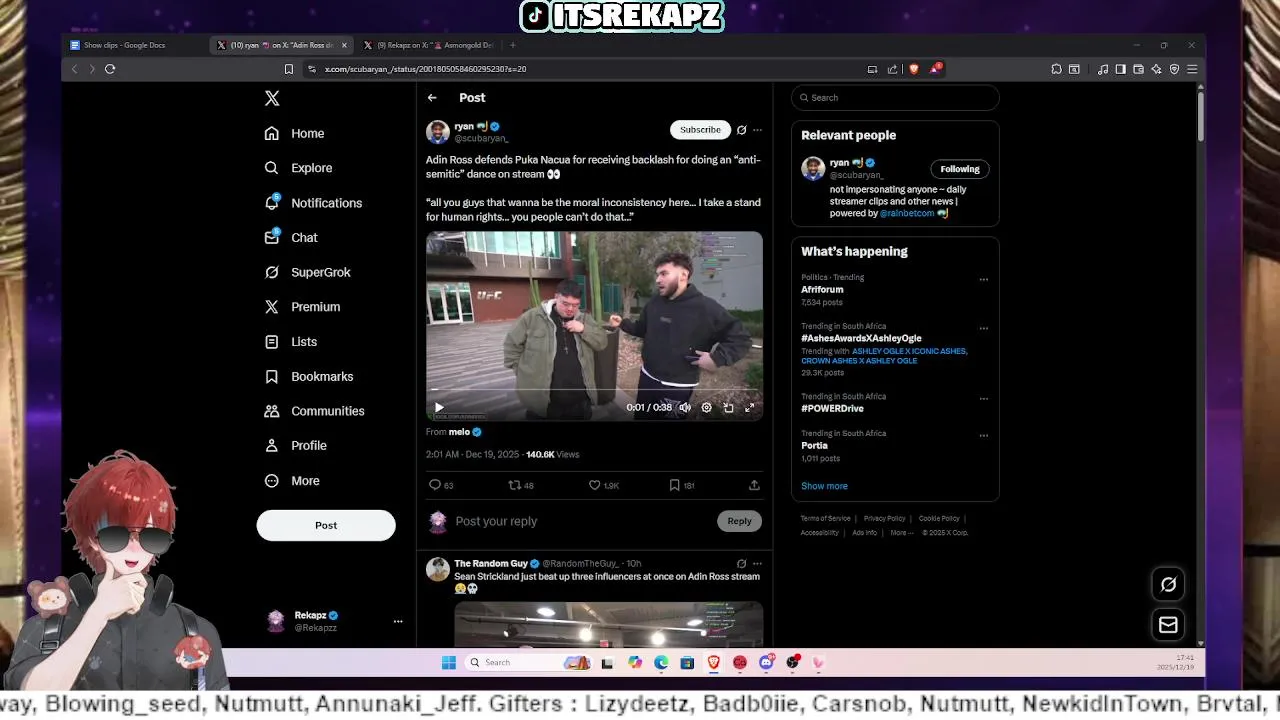Click Grok icon on ryan's post
The image size is (1280, 720).
tap(741, 130)
